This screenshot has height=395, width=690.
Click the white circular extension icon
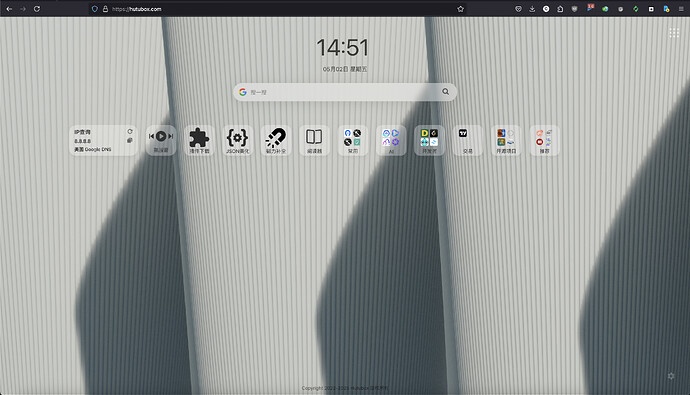[546, 9]
